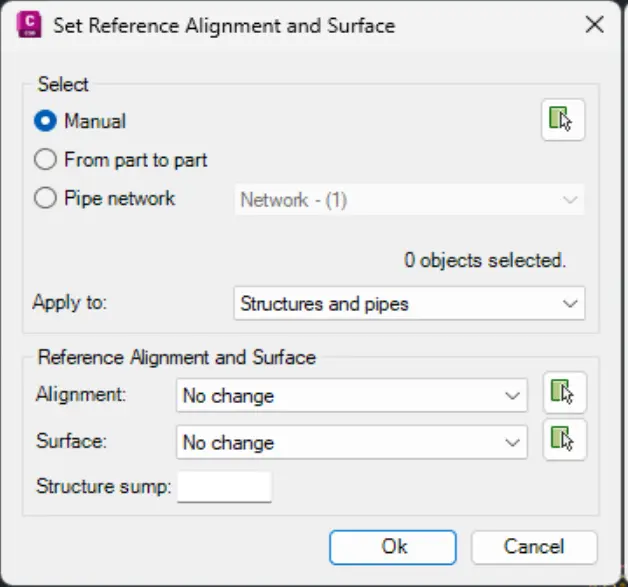Viewport: 628px width, 588px height.
Task: Click the dialog title bar text
Action: click(224, 25)
